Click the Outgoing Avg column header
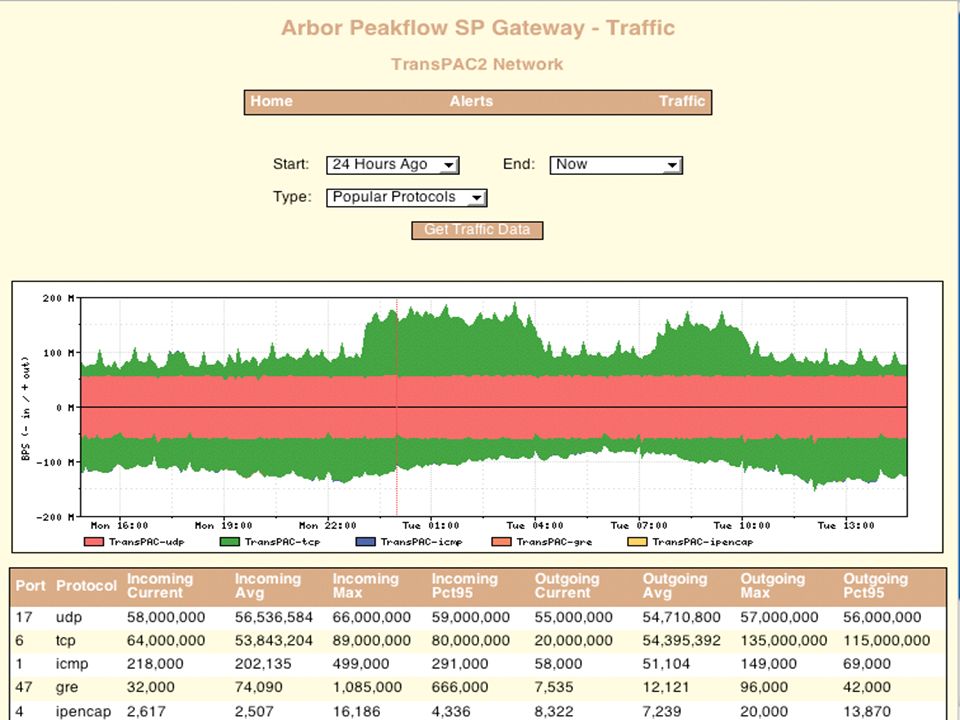 675,586
